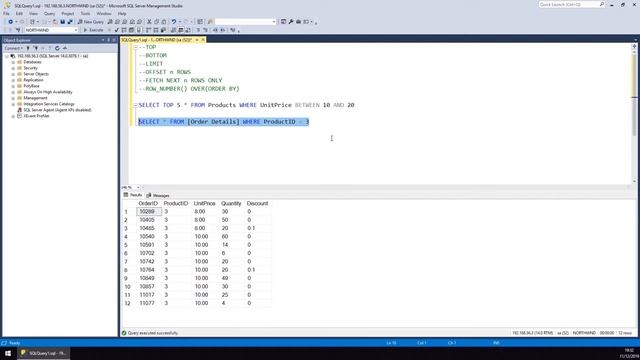
Task: Open the zoom percentage dropdown
Action: point(138,187)
